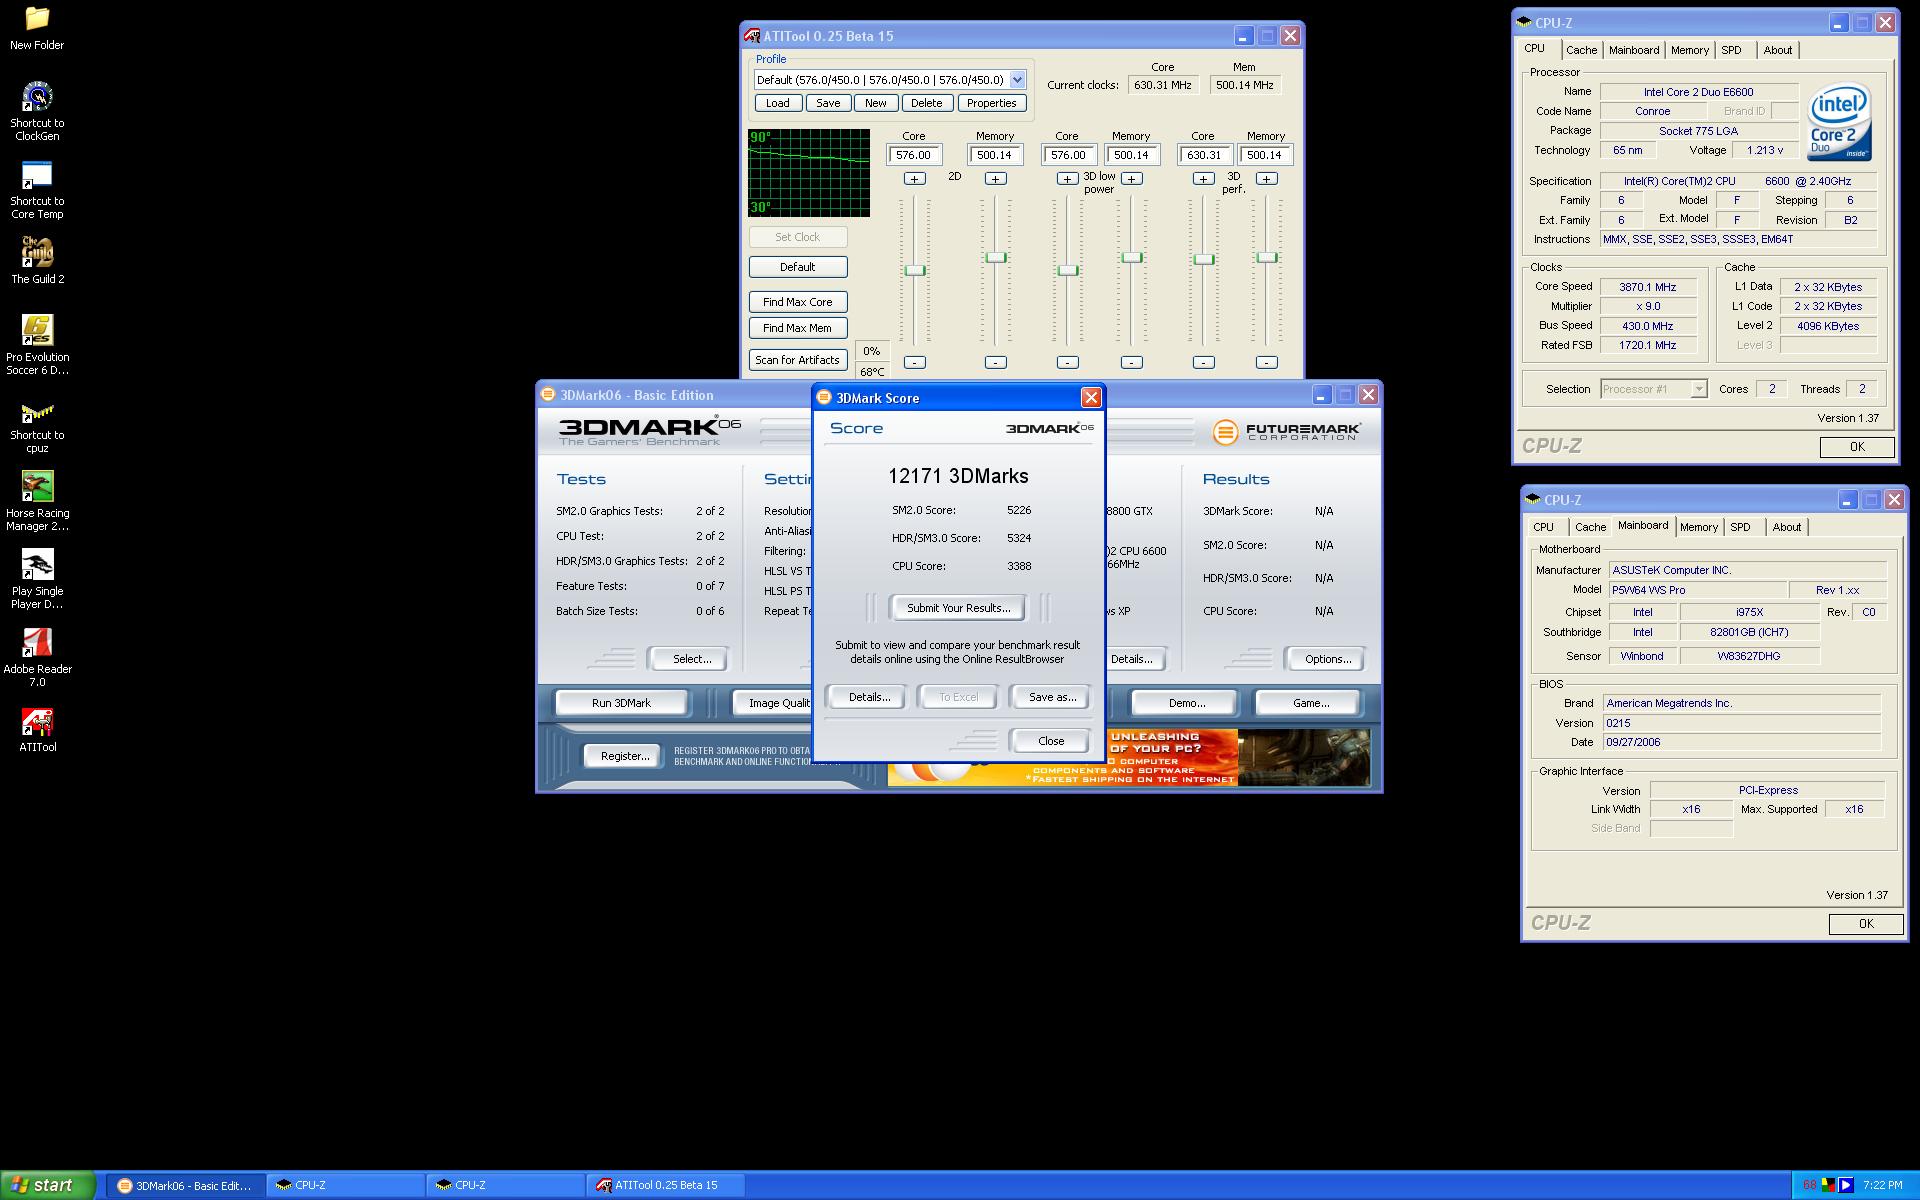Screen dimensions: 1920x1200
Task: Launch Horse Racing Manager desktop icon
Action: pyautogui.click(x=37, y=486)
